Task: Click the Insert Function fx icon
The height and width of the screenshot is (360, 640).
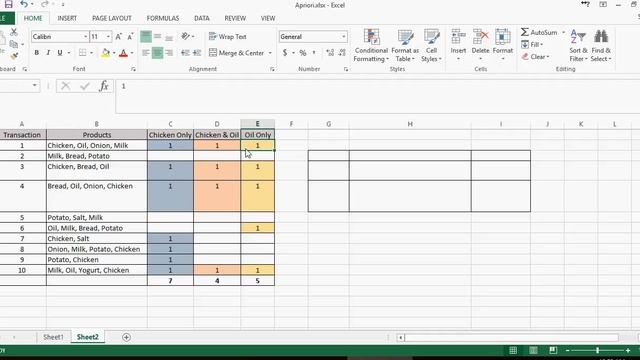Action: tap(104, 86)
